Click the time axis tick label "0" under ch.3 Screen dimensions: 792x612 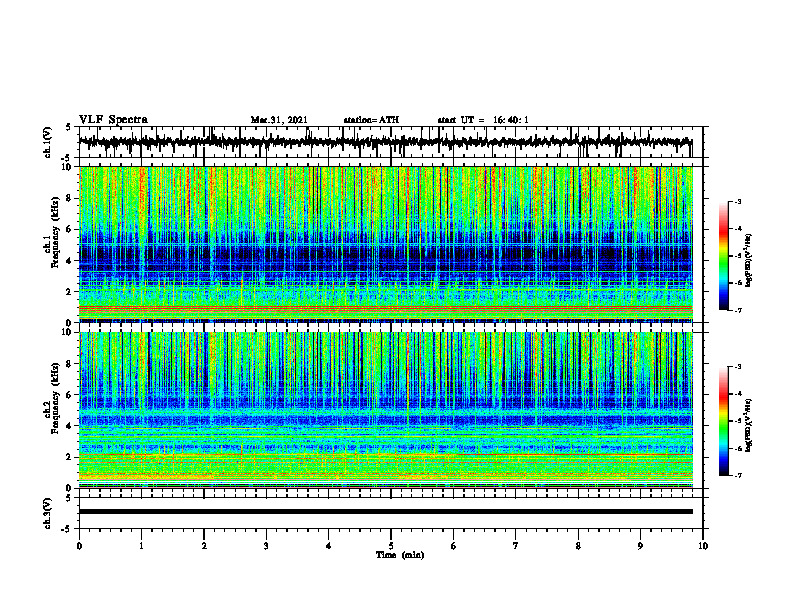pyautogui.click(x=79, y=546)
